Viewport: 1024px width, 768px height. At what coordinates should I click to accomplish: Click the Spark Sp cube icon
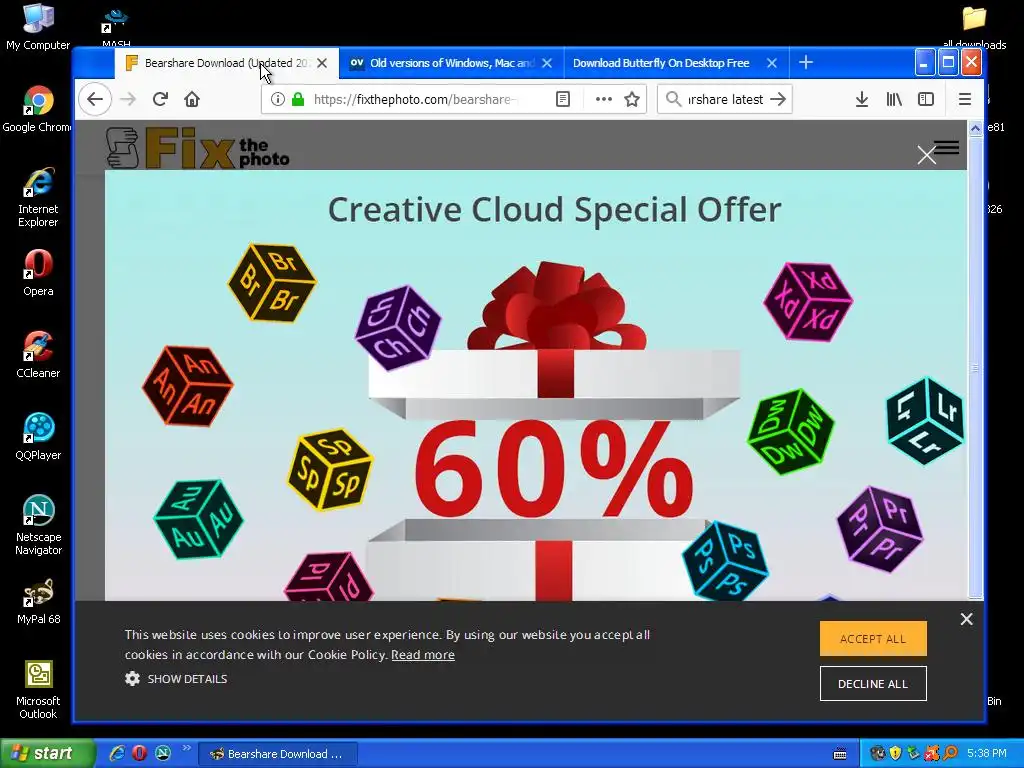coord(330,468)
